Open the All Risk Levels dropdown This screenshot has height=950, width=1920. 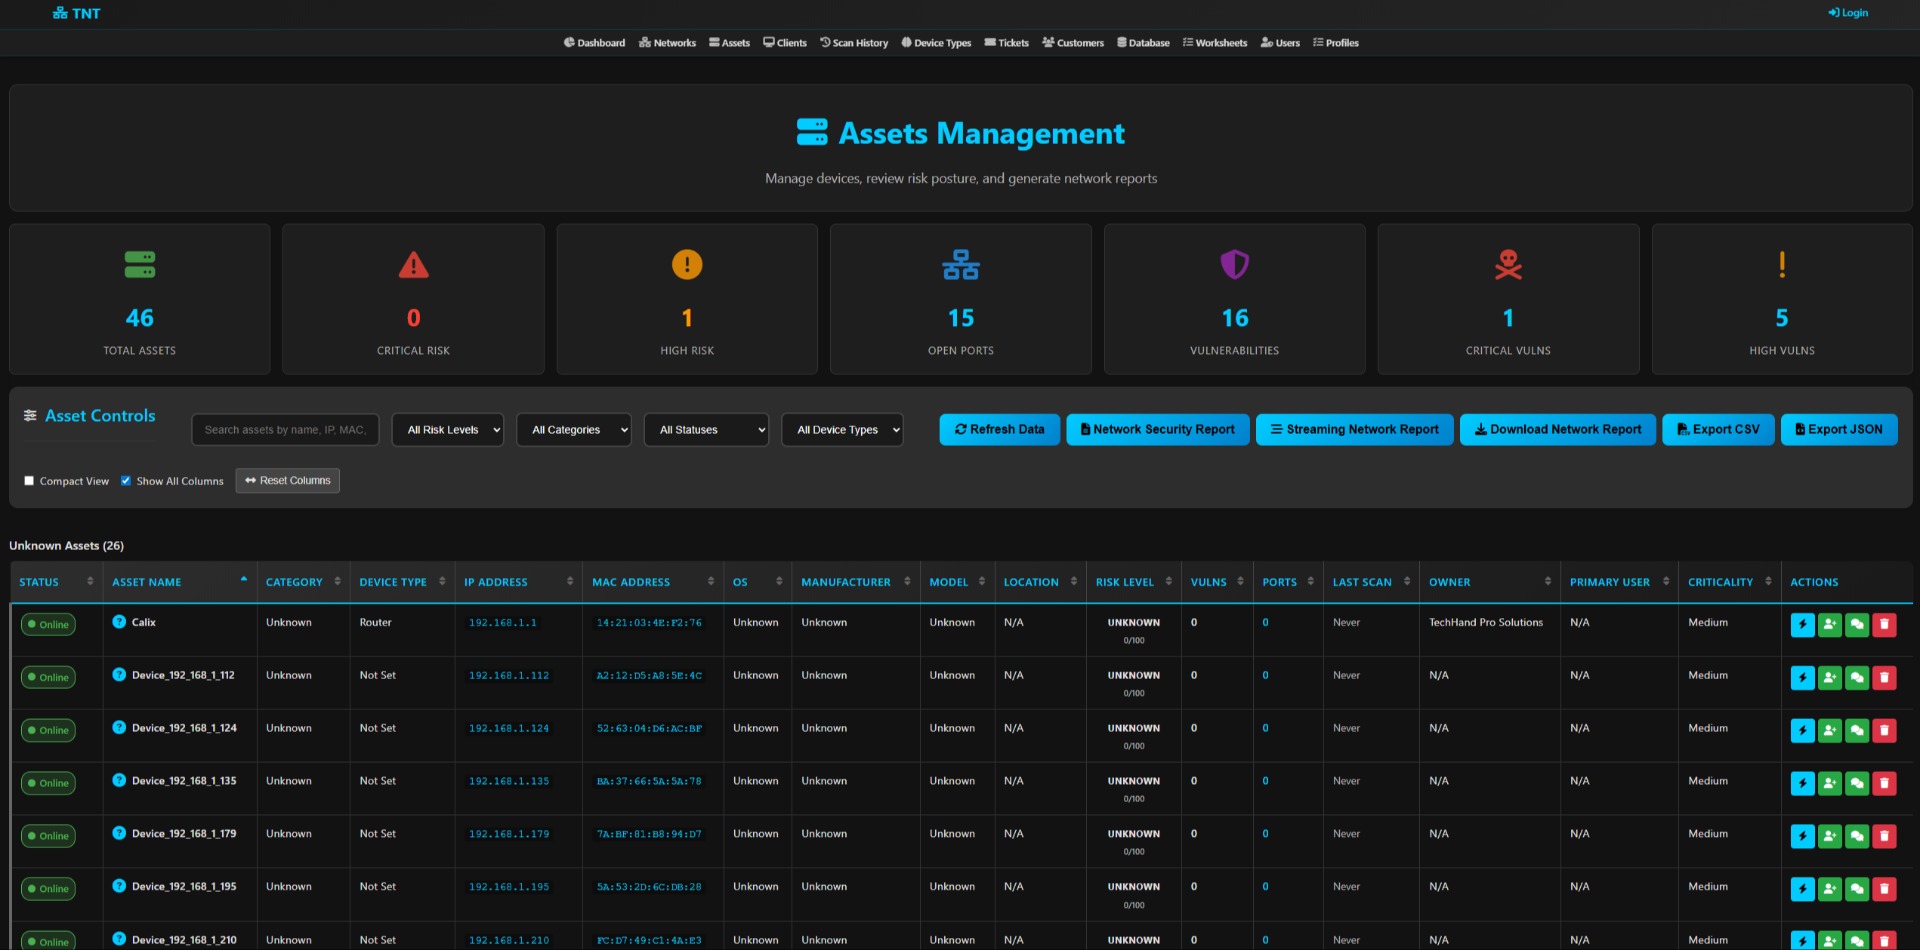click(447, 429)
